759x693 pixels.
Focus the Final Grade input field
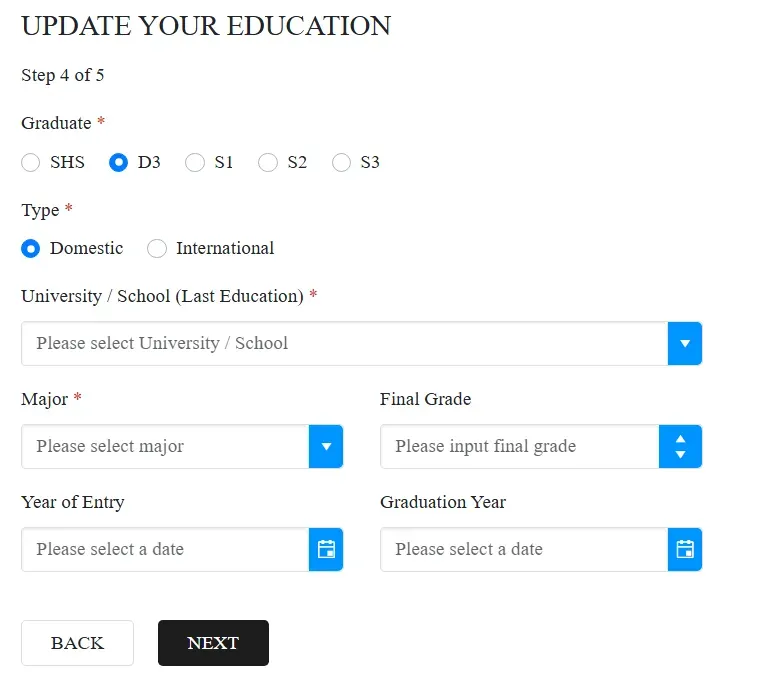[519, 446]
